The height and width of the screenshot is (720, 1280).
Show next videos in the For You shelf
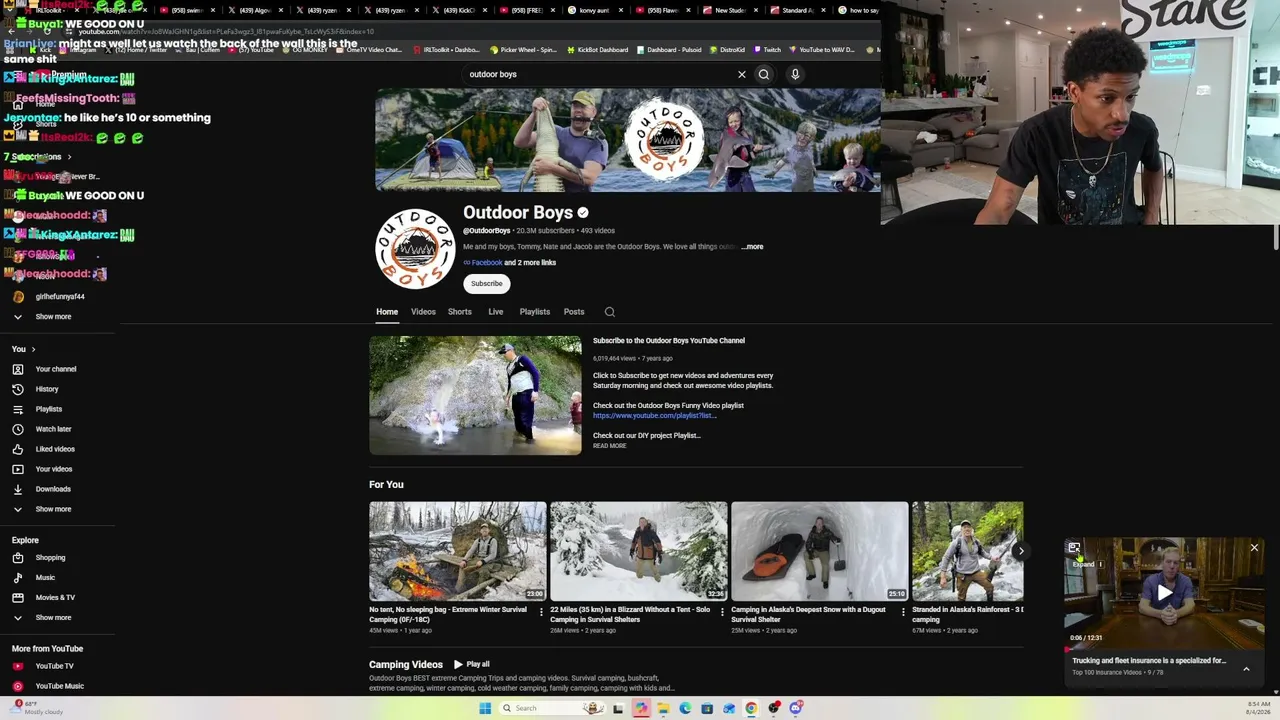pos(1020,551)
